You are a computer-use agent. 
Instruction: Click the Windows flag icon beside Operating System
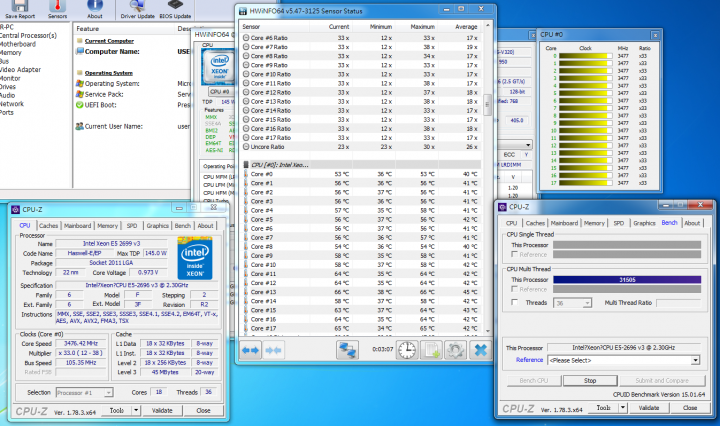79,84
